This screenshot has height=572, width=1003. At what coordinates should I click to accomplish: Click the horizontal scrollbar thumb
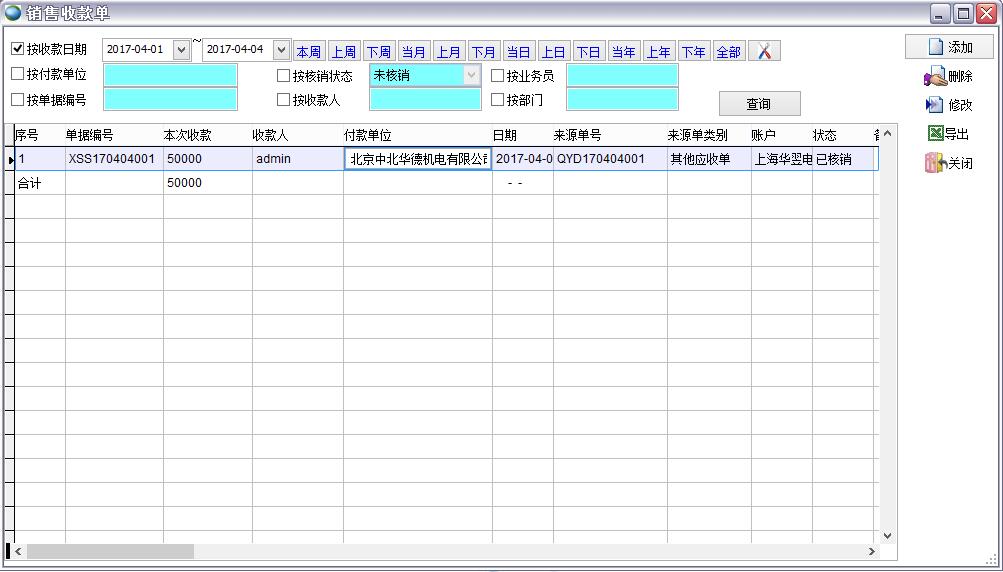110,551
